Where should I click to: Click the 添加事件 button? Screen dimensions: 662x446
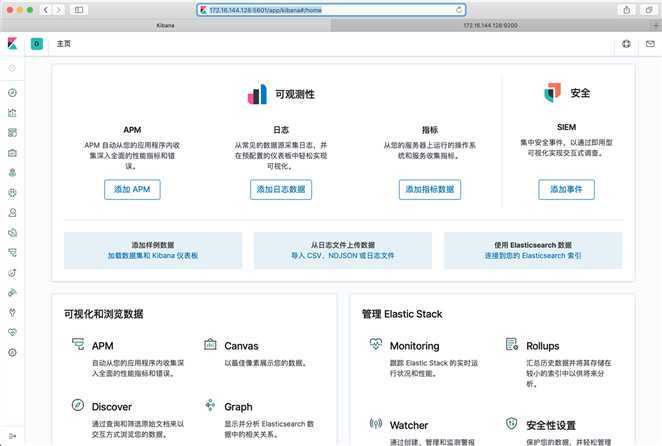tap(566, 190)
